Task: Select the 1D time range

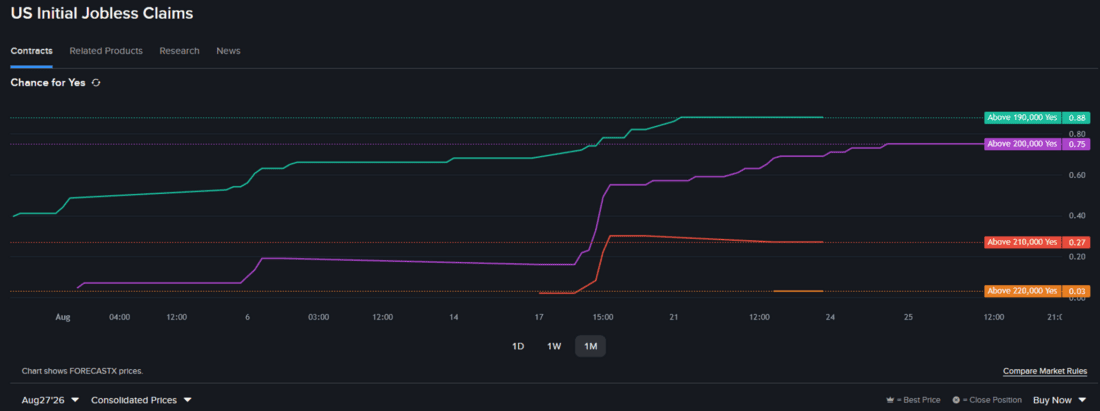Action: pyautogui.click(x=518, y=346)
